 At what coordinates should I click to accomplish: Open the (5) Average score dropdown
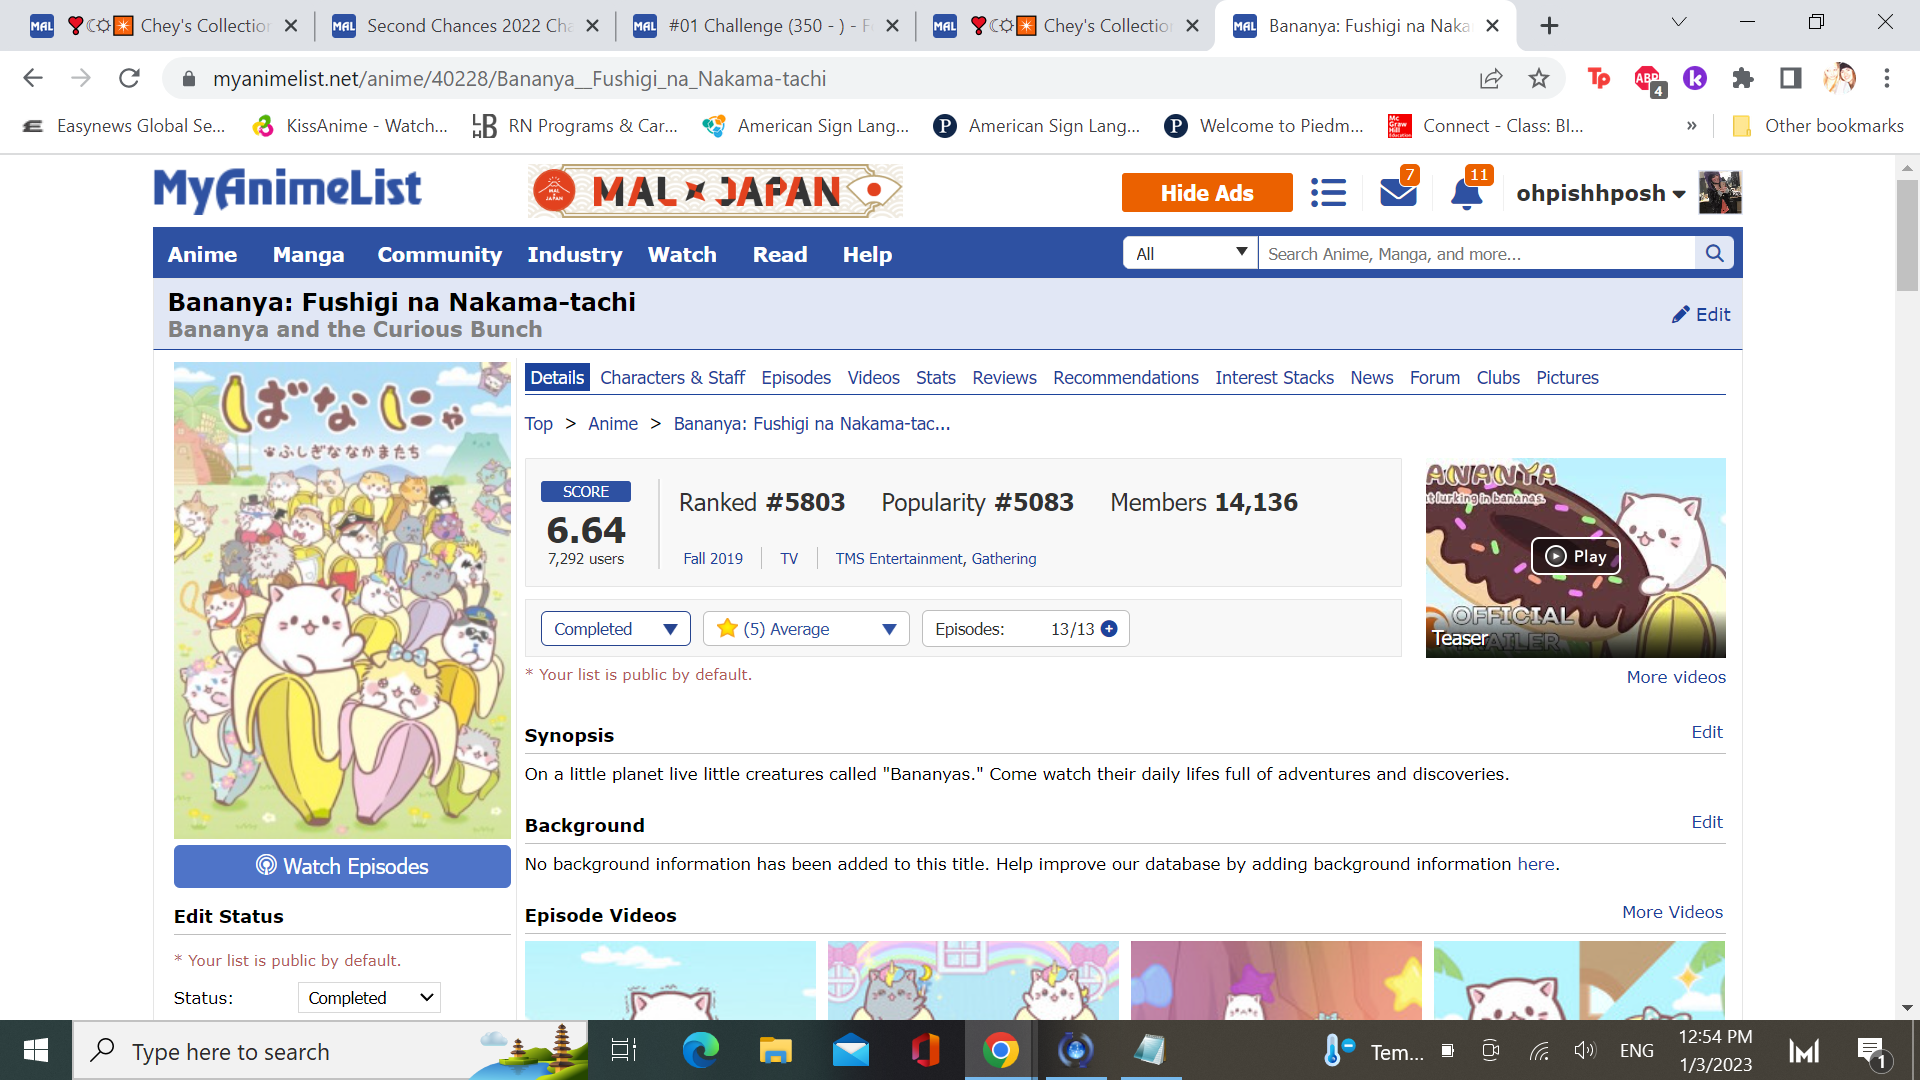click(x=806, y=629)
